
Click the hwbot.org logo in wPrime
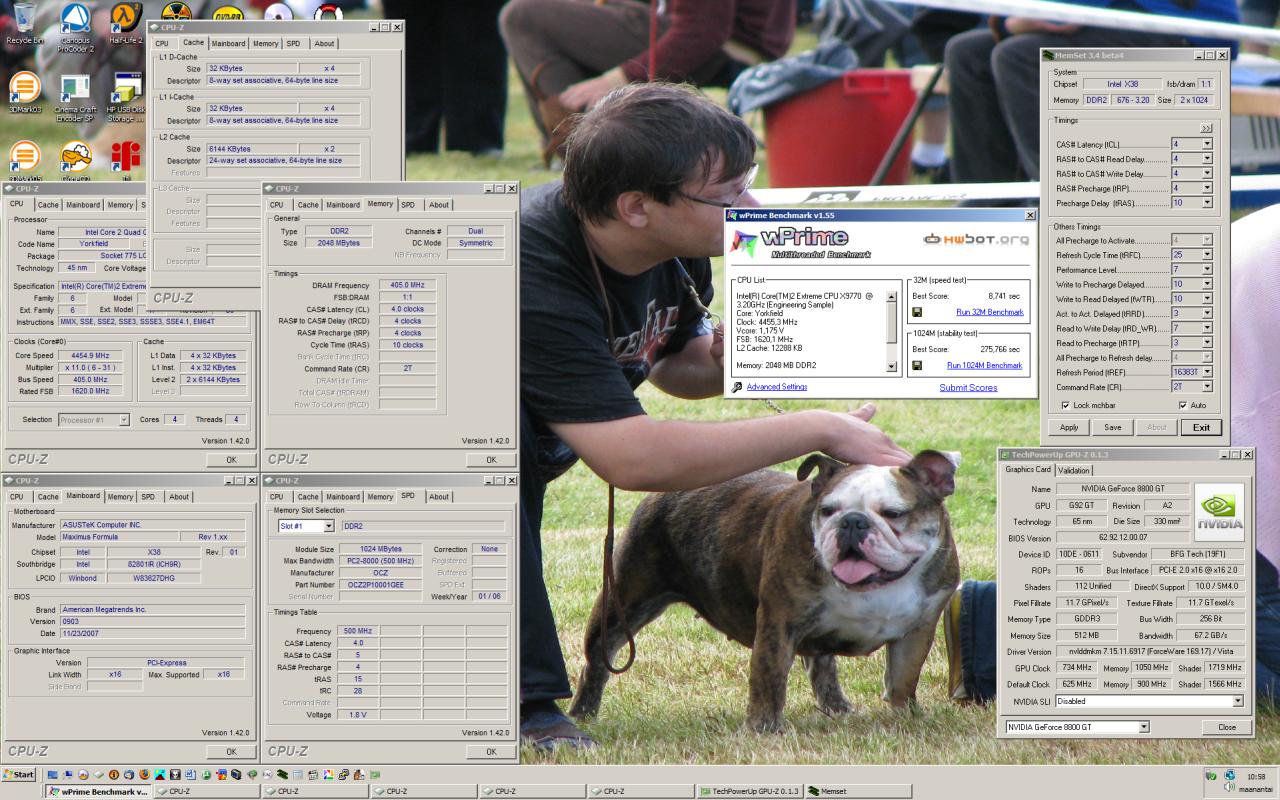click(975, 239)
